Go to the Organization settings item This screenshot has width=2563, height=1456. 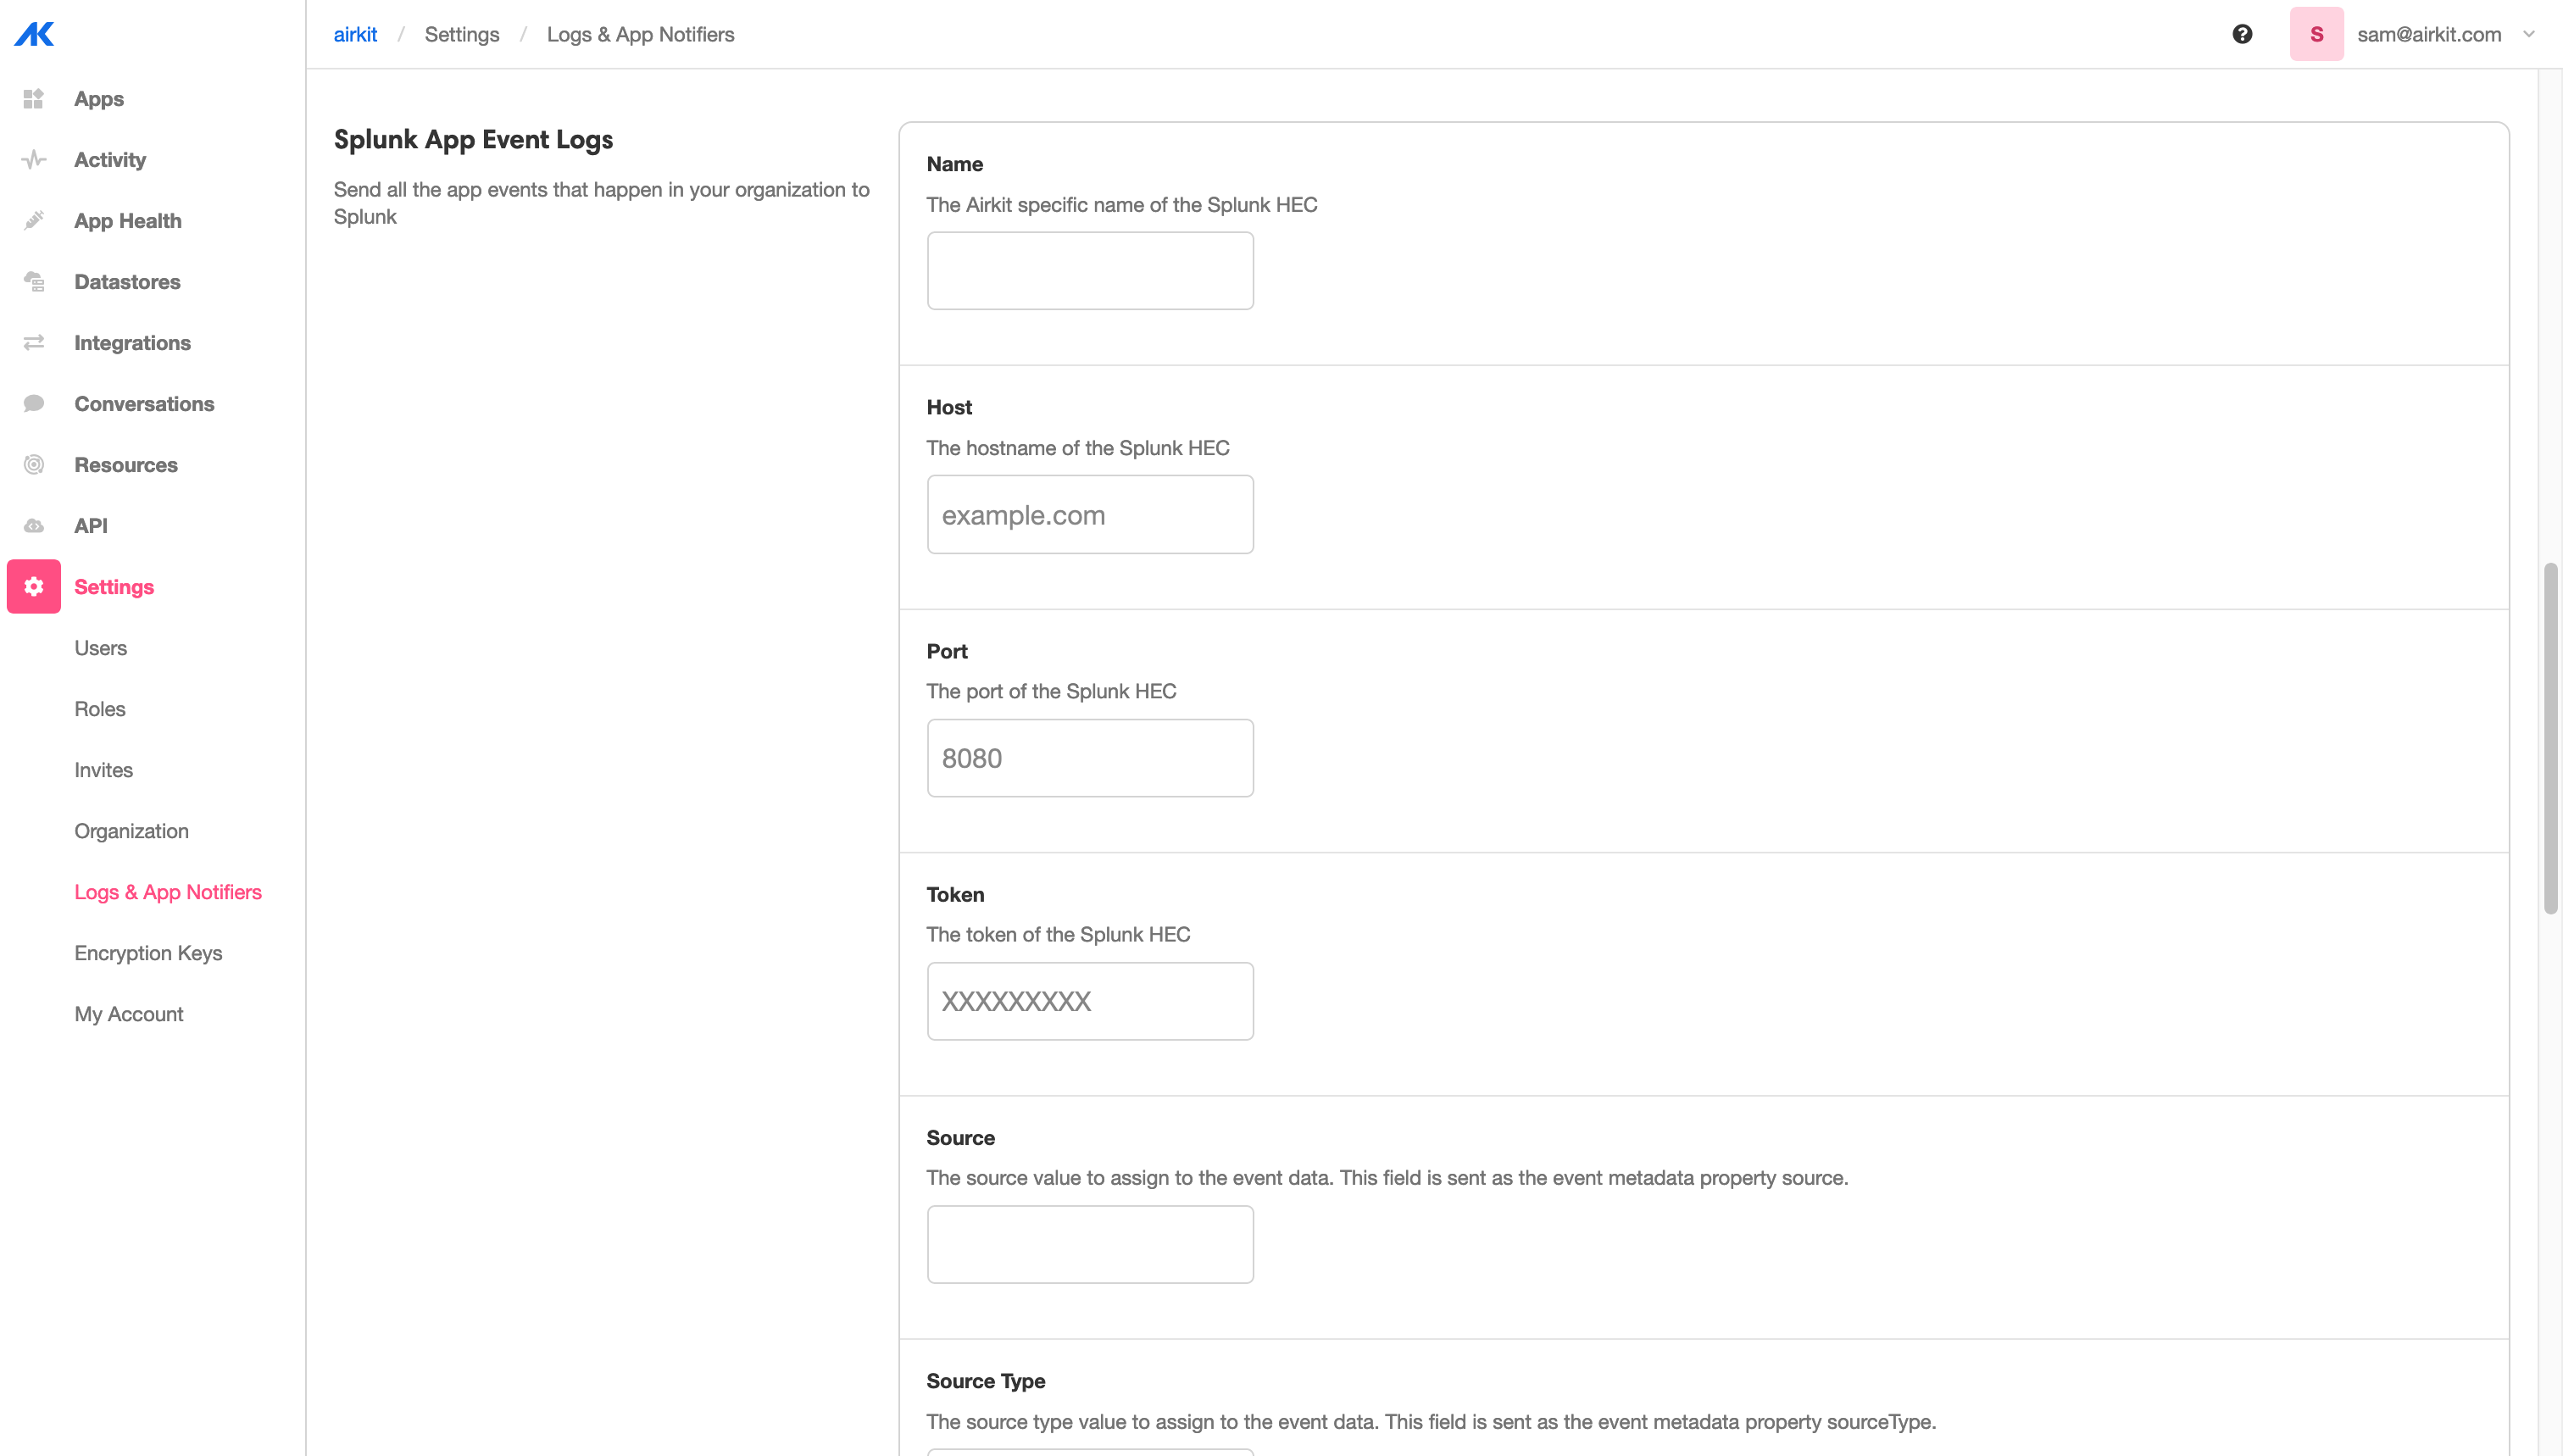point(131,830)
